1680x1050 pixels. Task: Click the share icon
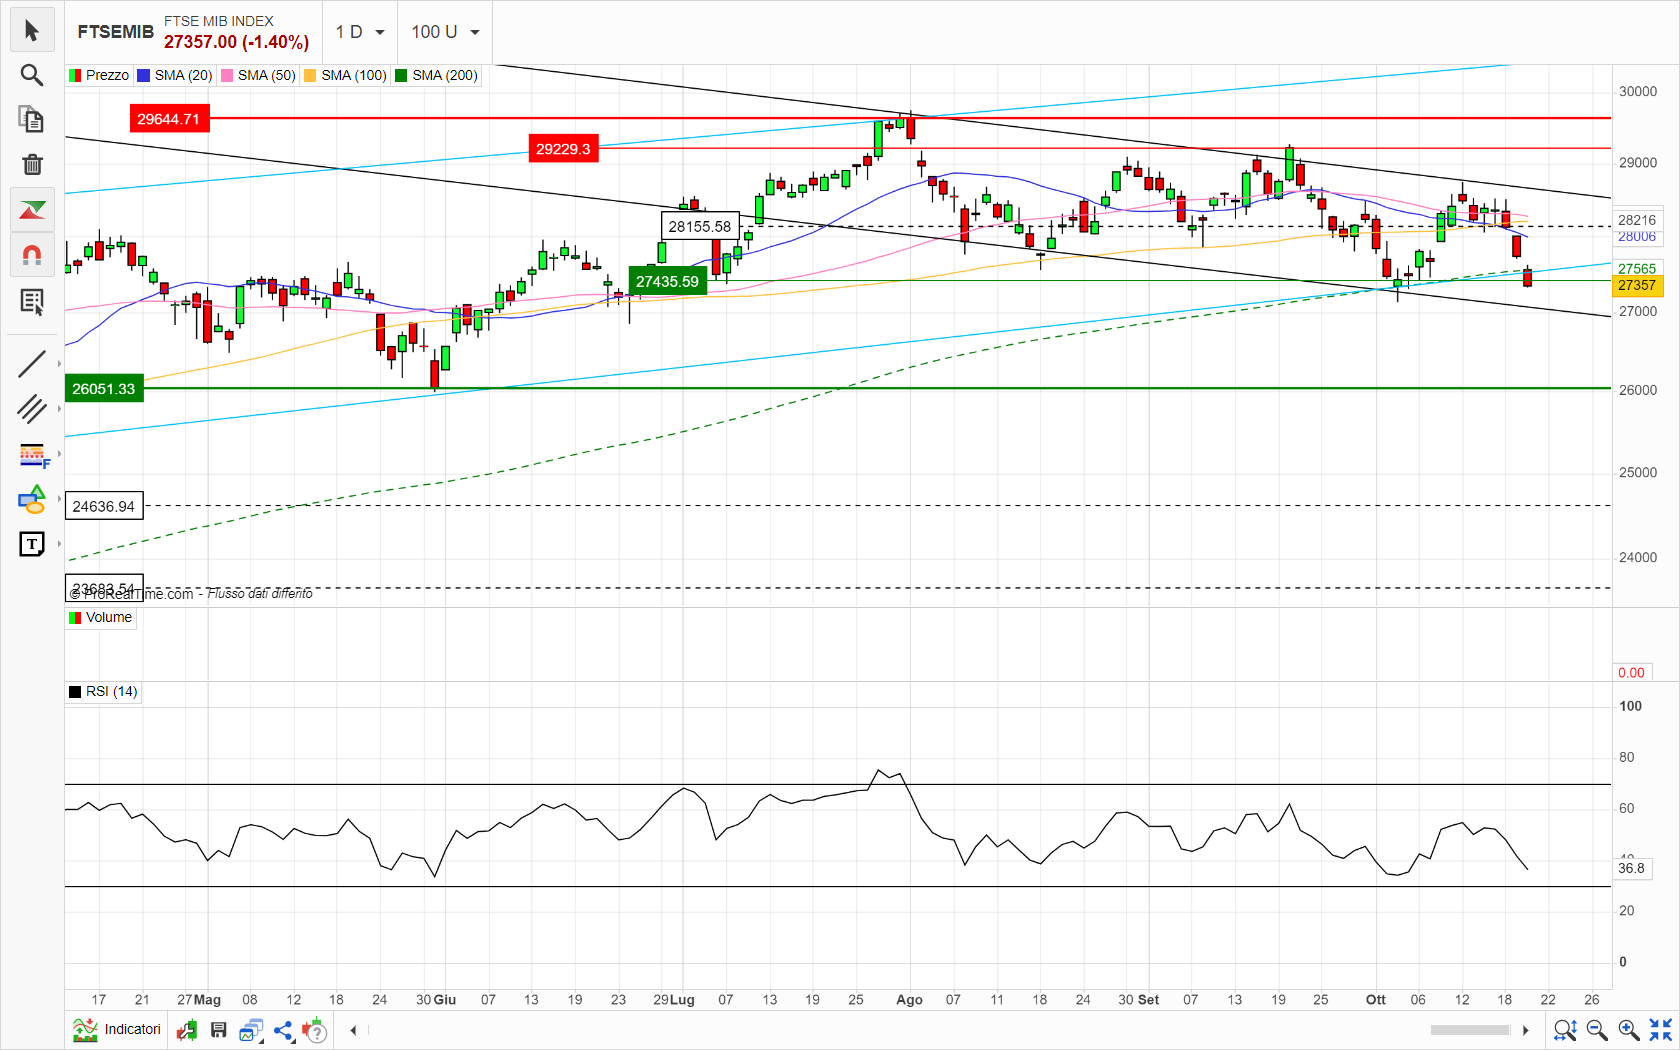(283, 1030)
